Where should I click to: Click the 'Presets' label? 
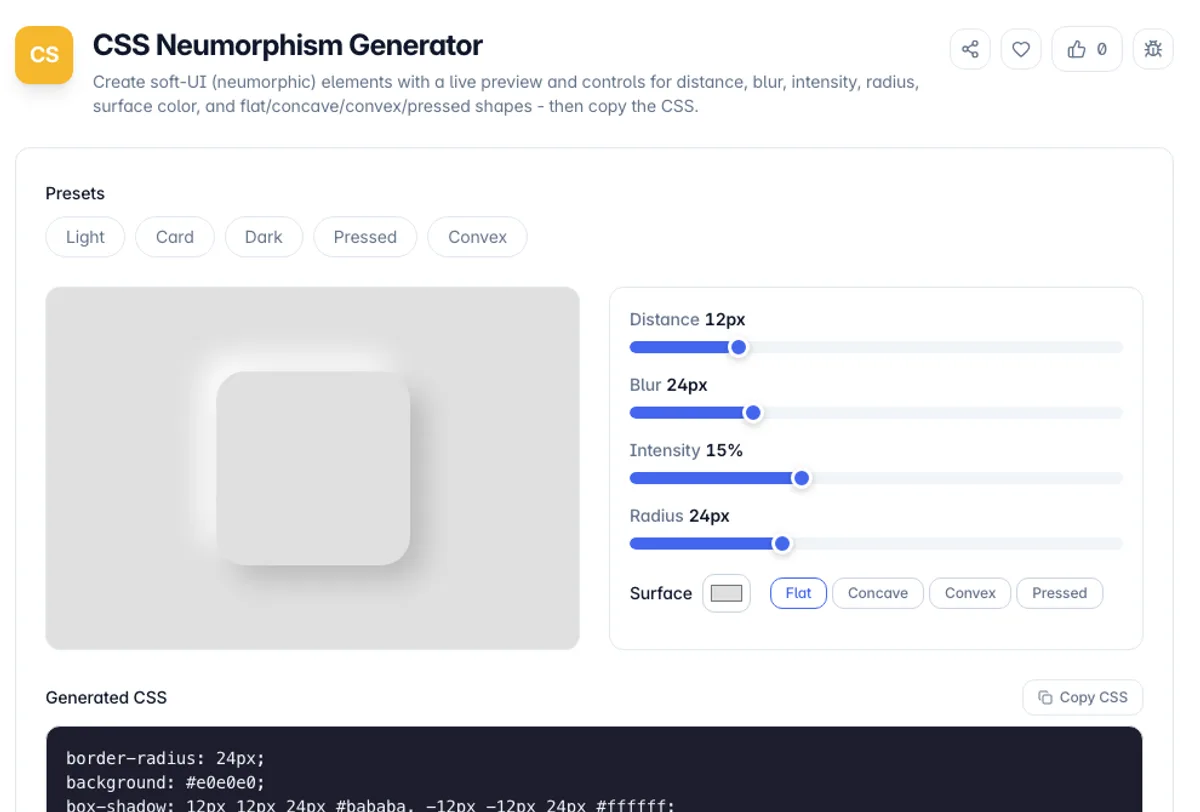click(x=75, y=193)
